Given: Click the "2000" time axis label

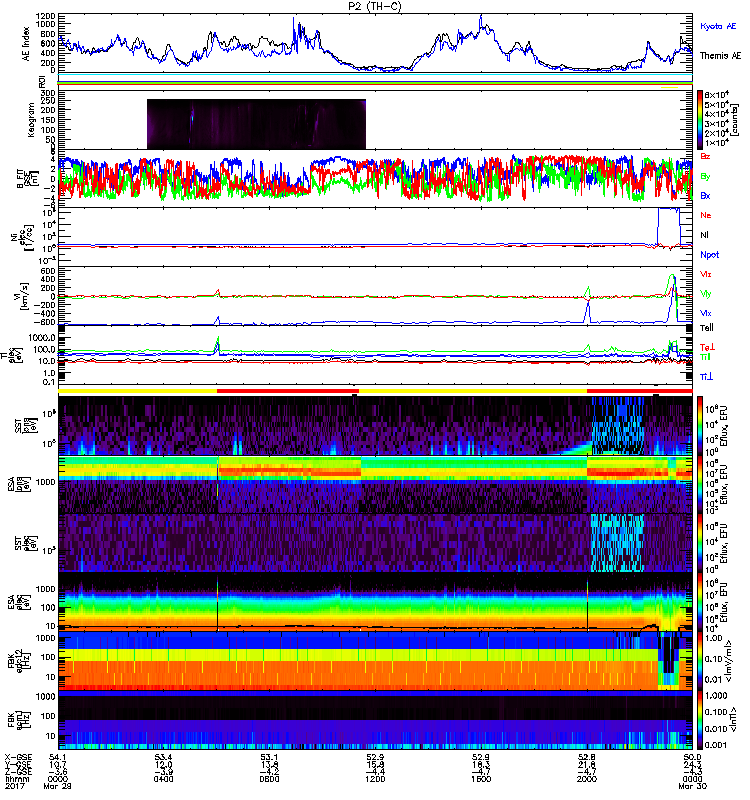Looking at the screenshot, I should point(587,780).
